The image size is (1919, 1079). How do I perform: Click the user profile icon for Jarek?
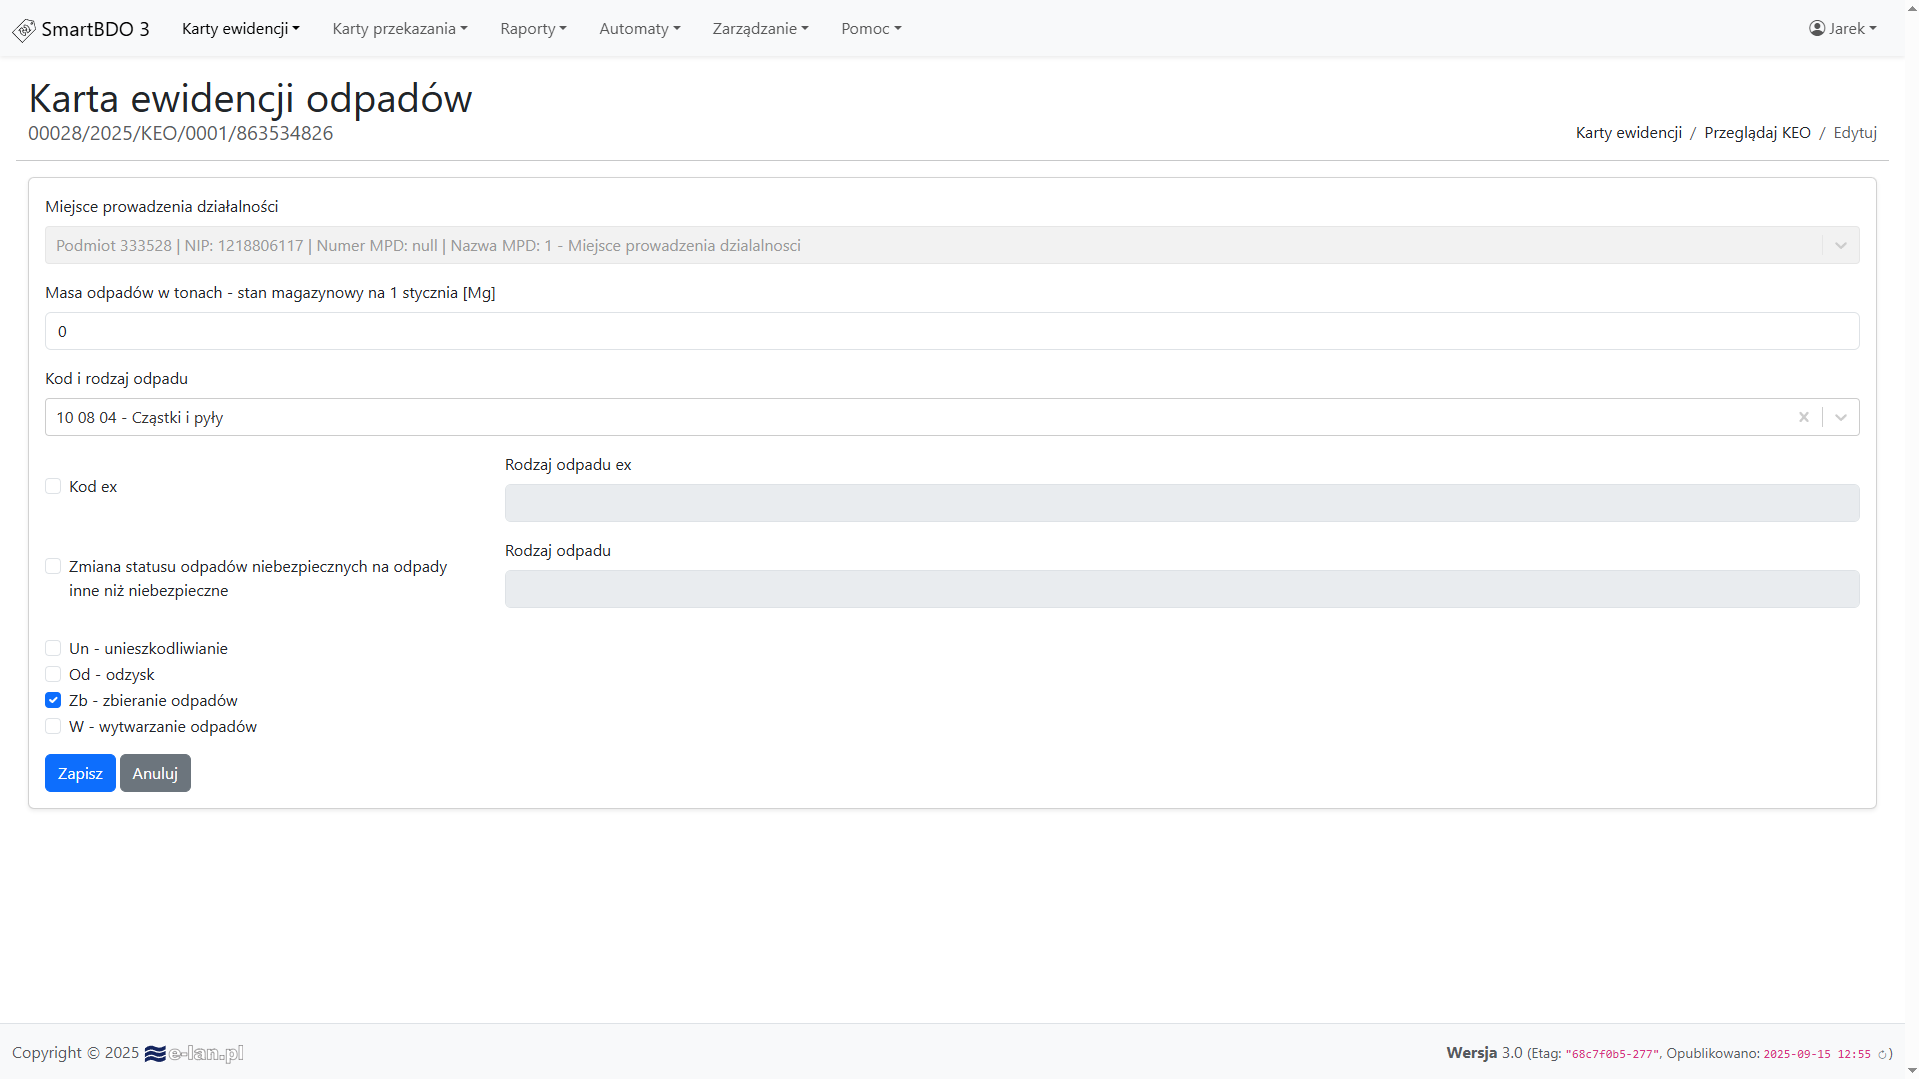(1816, 28)
